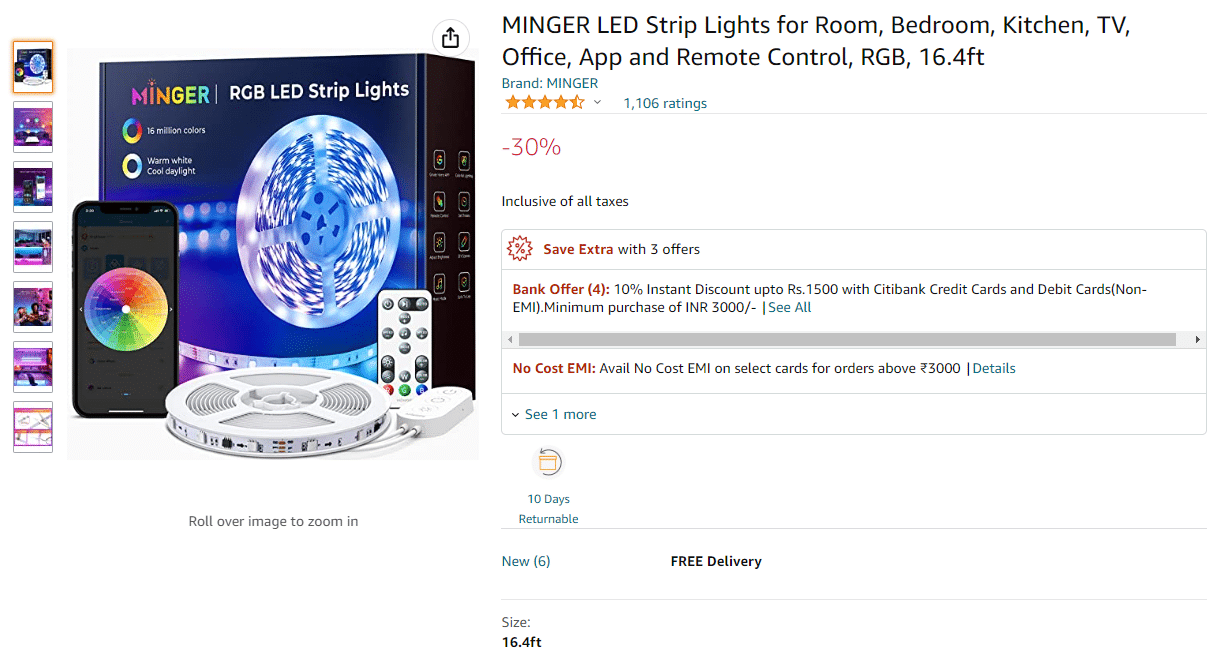Viewport: 1224px width, 658px height.
Task: Select the fourth product thumbnail
Action: [x=33, y=247]
